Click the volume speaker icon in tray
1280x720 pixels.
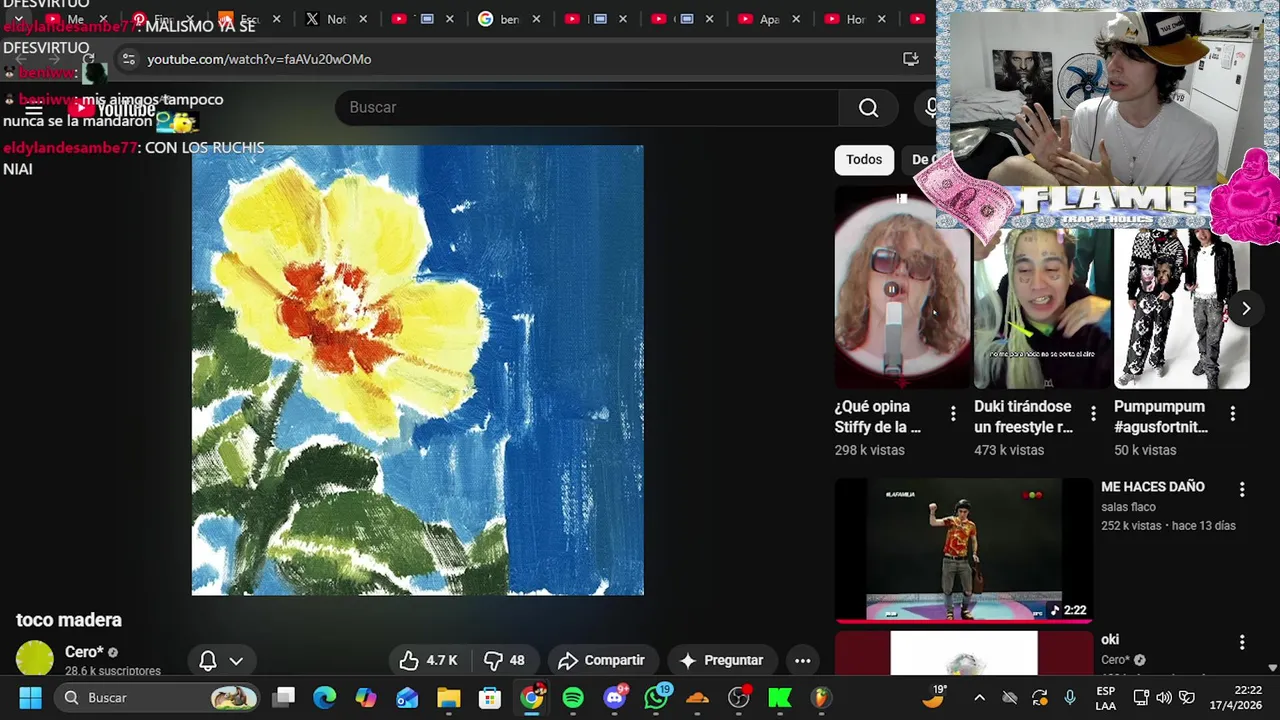point(1164,697)
